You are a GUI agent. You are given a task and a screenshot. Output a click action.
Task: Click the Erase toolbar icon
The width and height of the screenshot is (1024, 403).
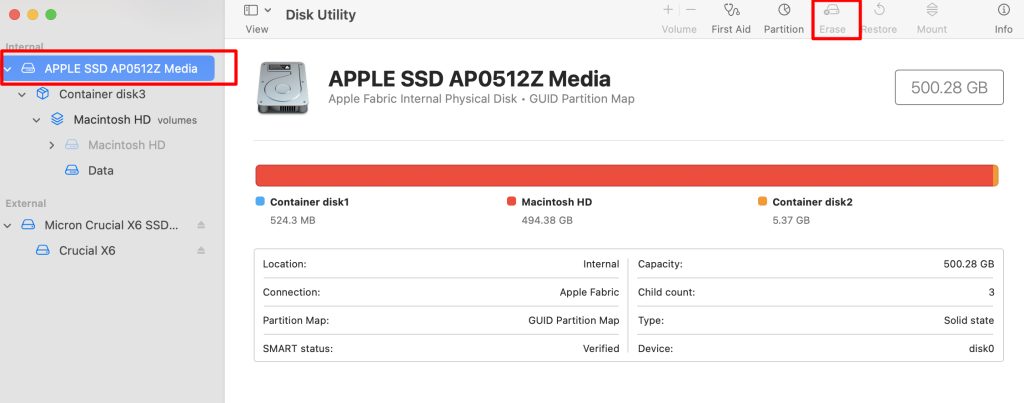point(831,10)
